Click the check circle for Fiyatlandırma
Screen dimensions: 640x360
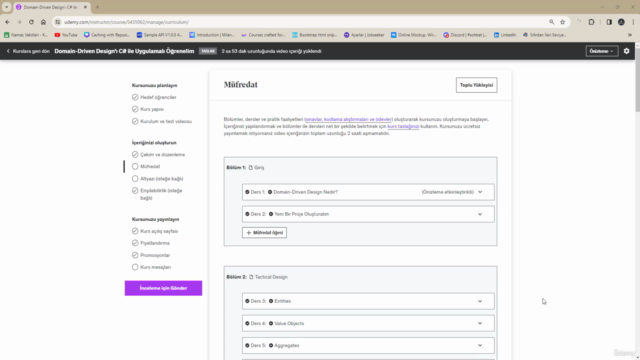point(135,243)
